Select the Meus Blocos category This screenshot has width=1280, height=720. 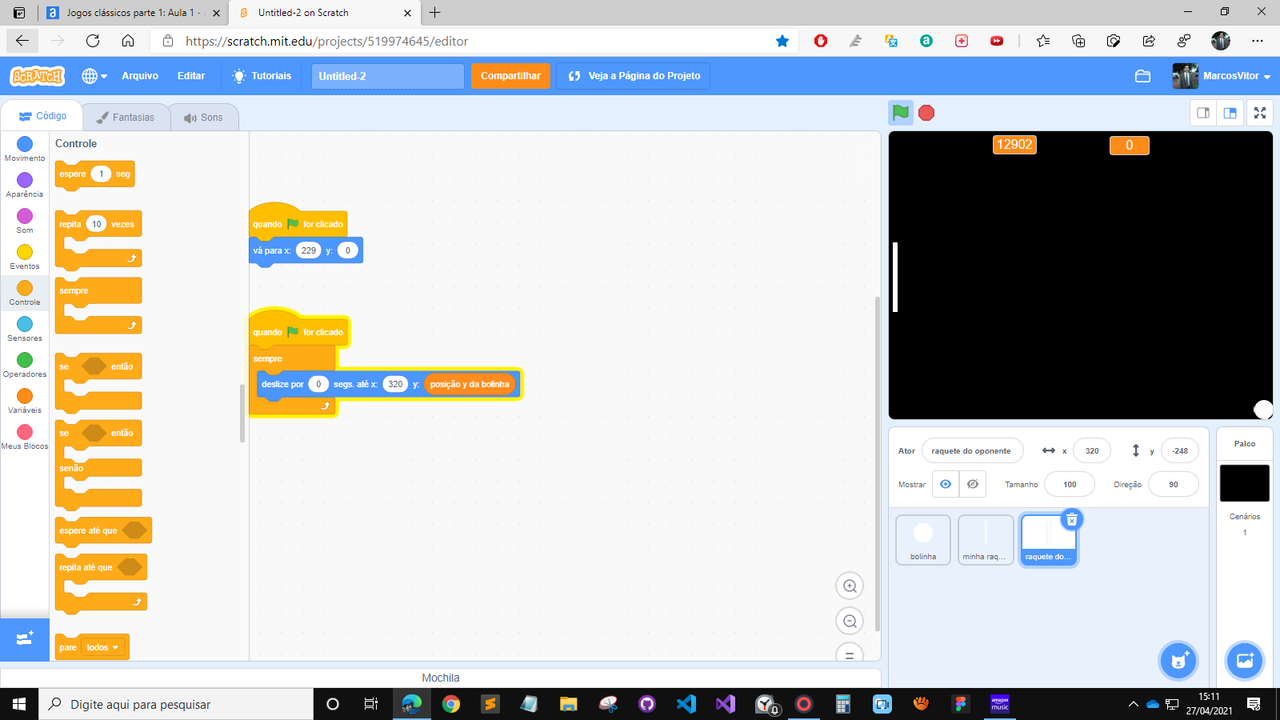pyautogui.click(x=25, y=437)
